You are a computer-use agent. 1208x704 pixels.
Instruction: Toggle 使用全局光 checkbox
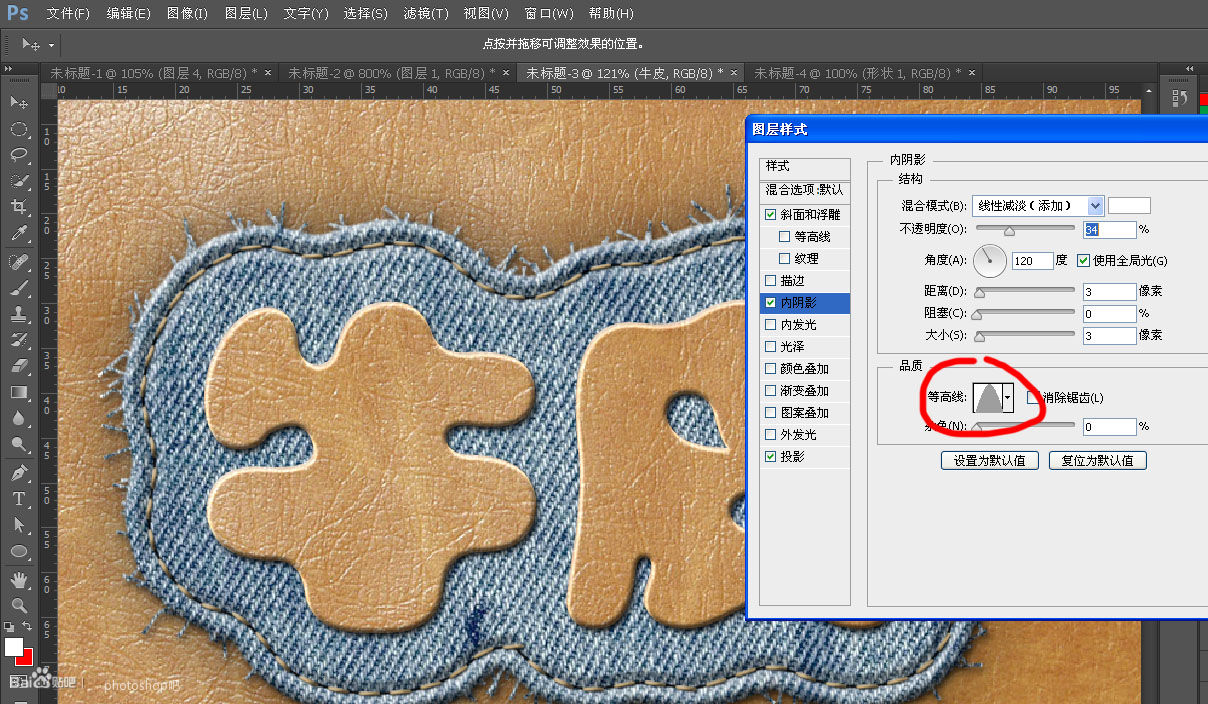(x=1083, y=261)
